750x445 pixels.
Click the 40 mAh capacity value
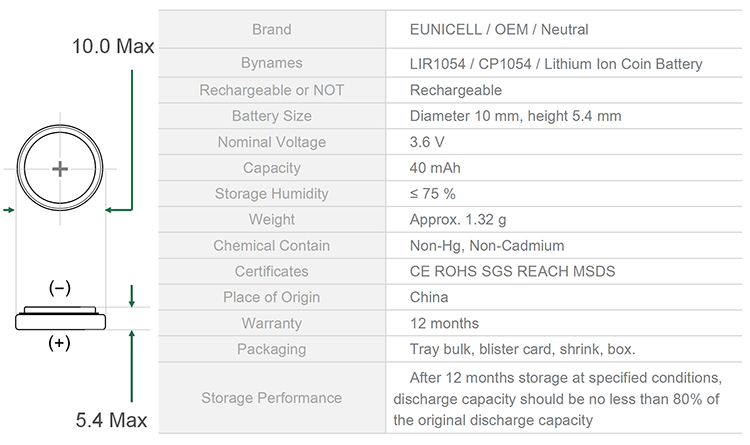pos(435,168)
